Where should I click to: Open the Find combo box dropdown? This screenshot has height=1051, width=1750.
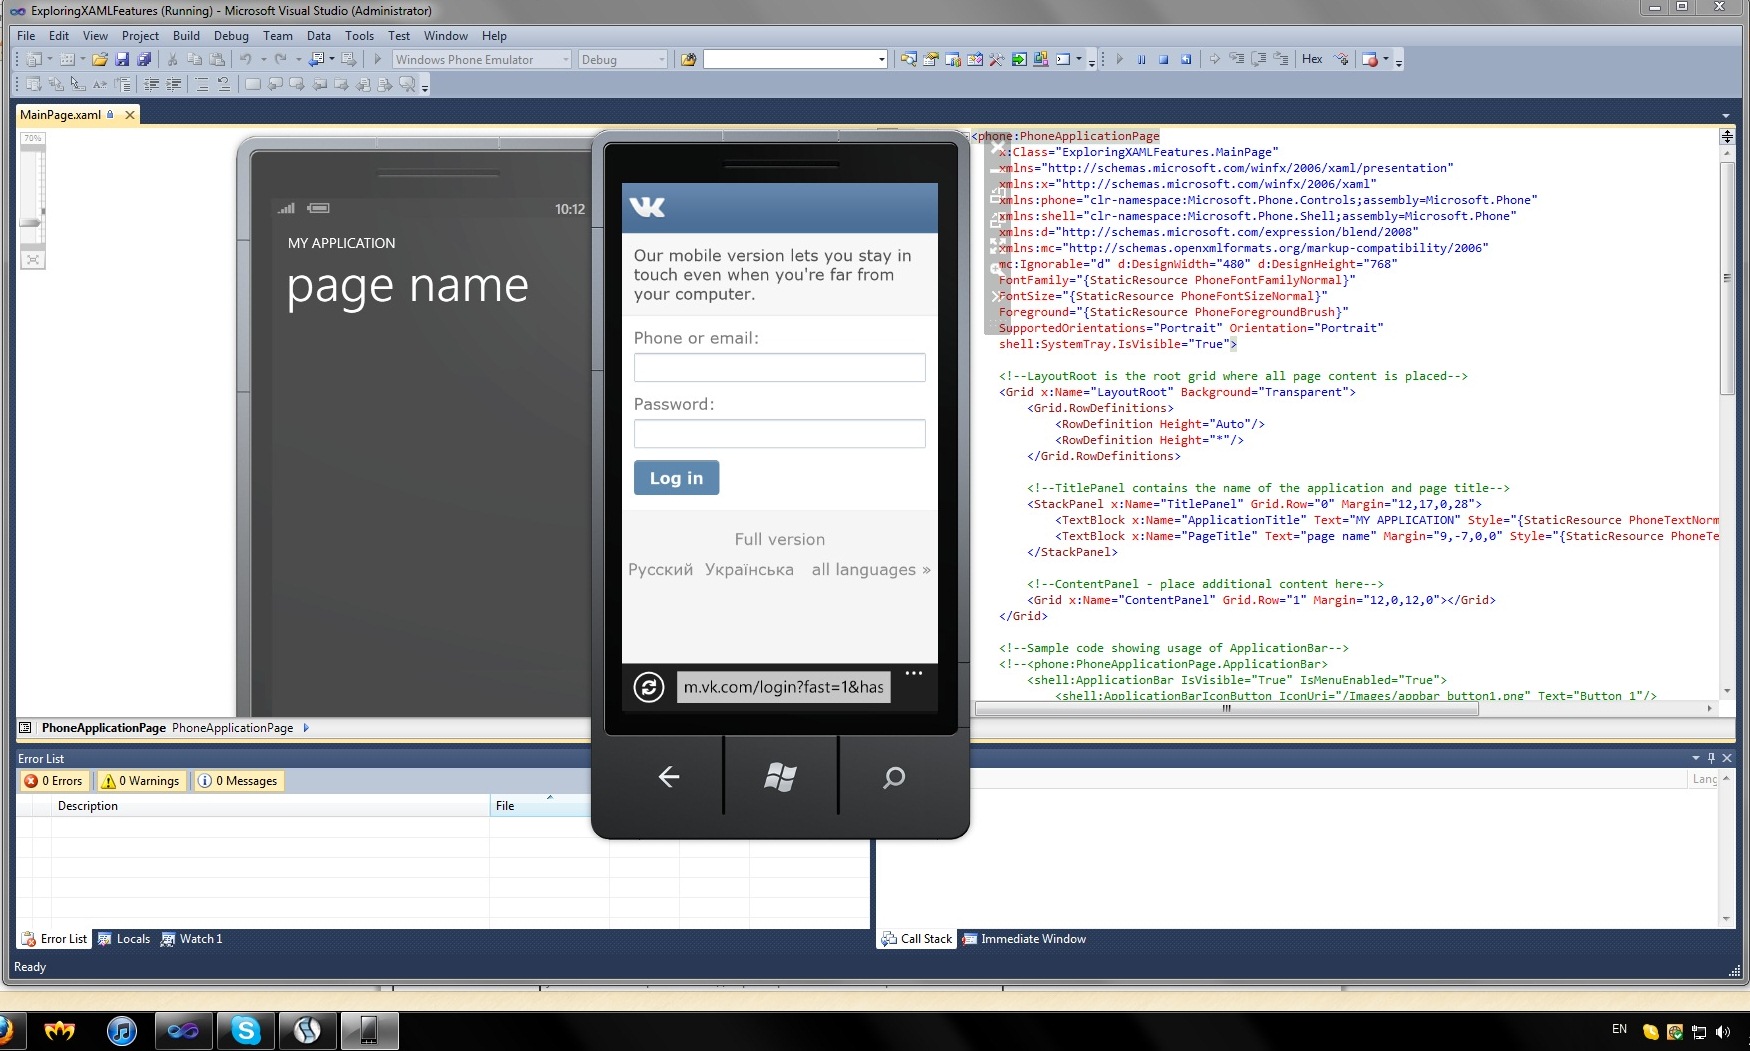[x=881, y=60]
